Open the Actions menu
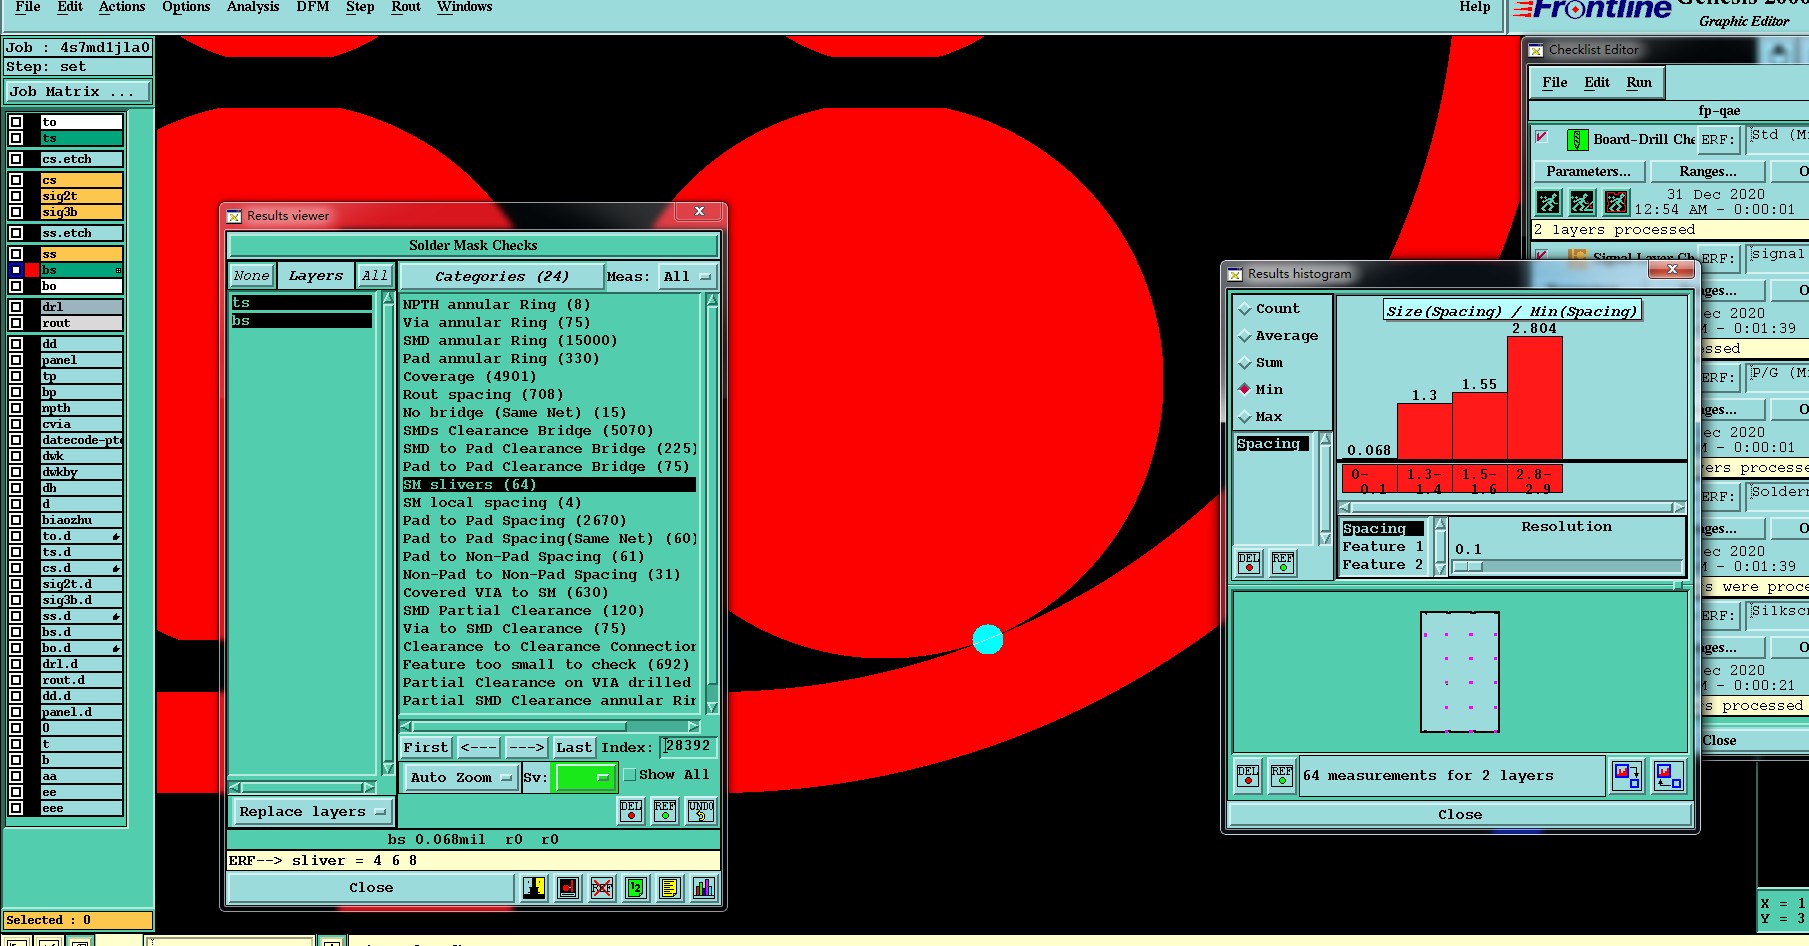 [x=122, y=7]
